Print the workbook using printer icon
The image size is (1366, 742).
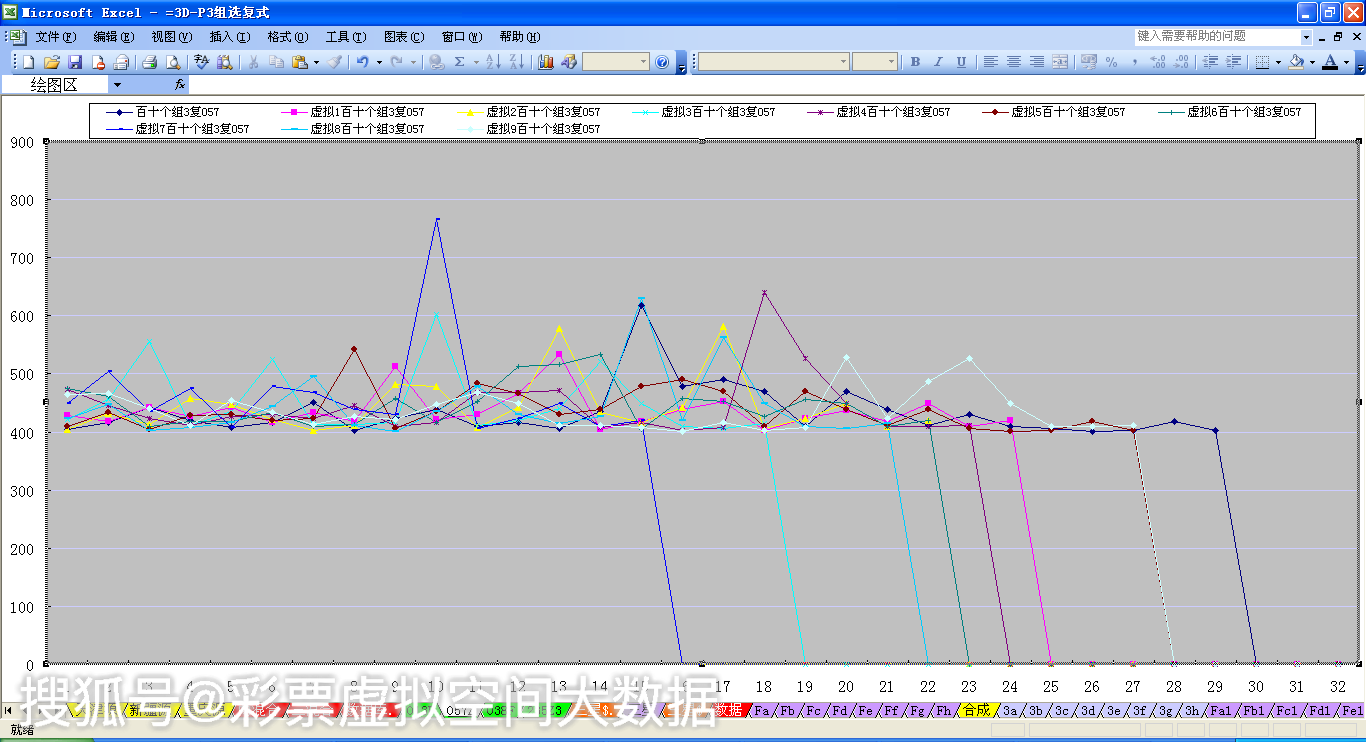[149, 62]
